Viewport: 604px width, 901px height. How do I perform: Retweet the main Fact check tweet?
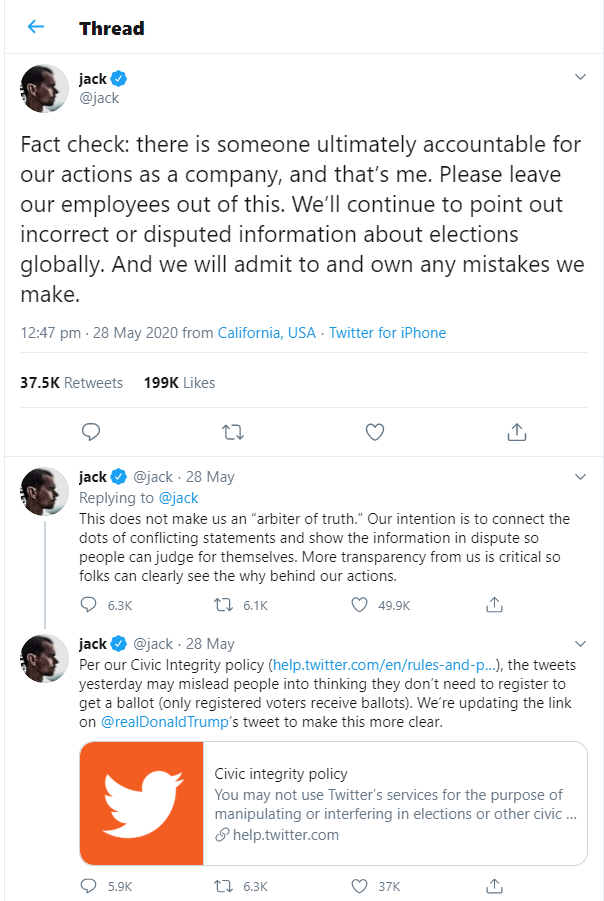[232, 432]
